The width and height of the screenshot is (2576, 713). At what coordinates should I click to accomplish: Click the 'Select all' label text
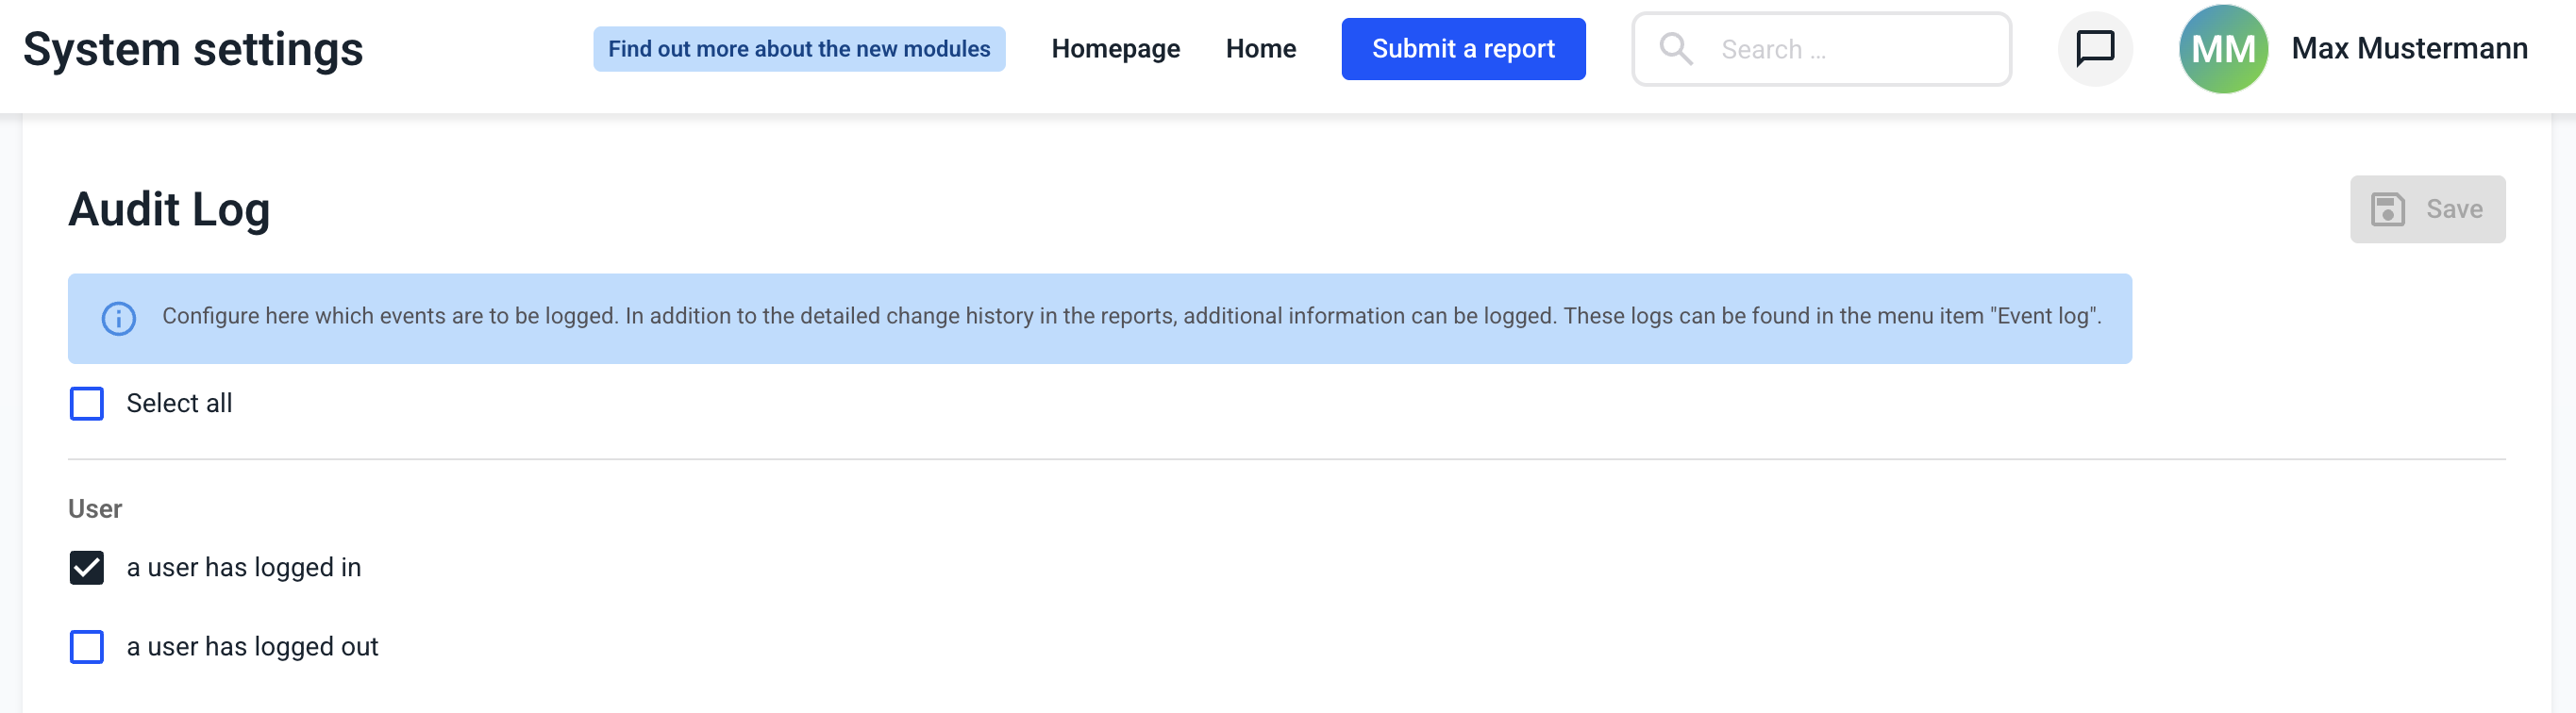pyautogui.click(x=179, y=404)
